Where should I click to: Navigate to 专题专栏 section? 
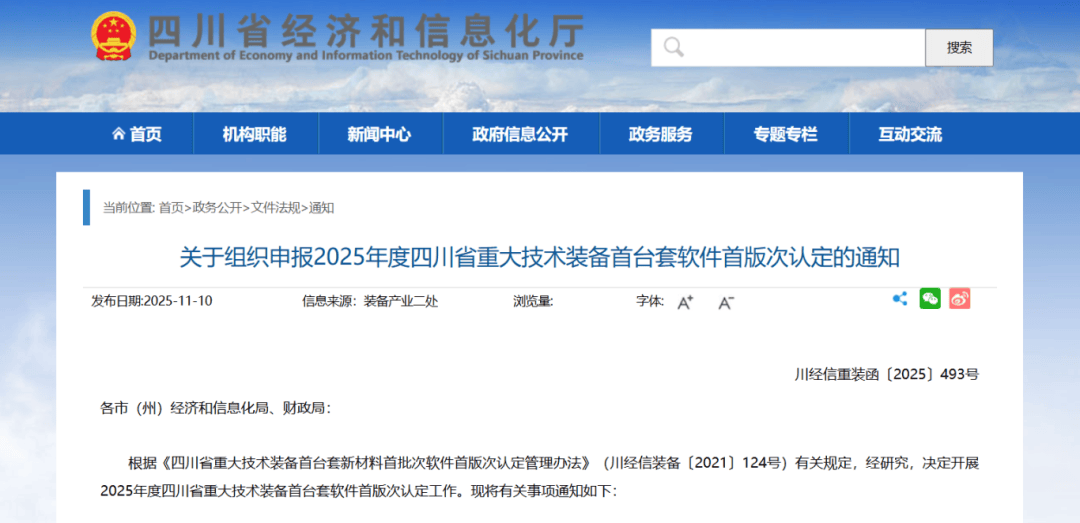coord(785,134)
